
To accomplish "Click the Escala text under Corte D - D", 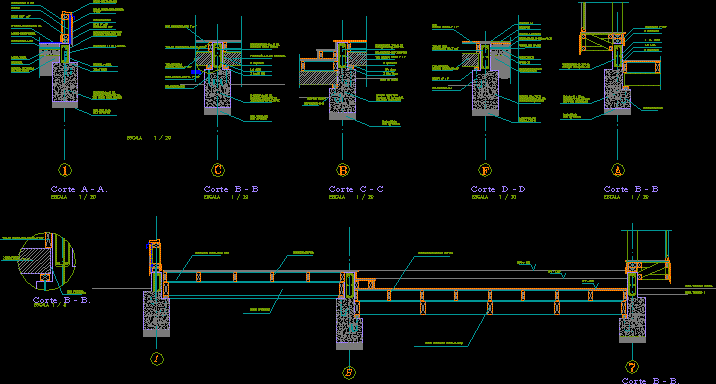I will click(x=494, y=197).
